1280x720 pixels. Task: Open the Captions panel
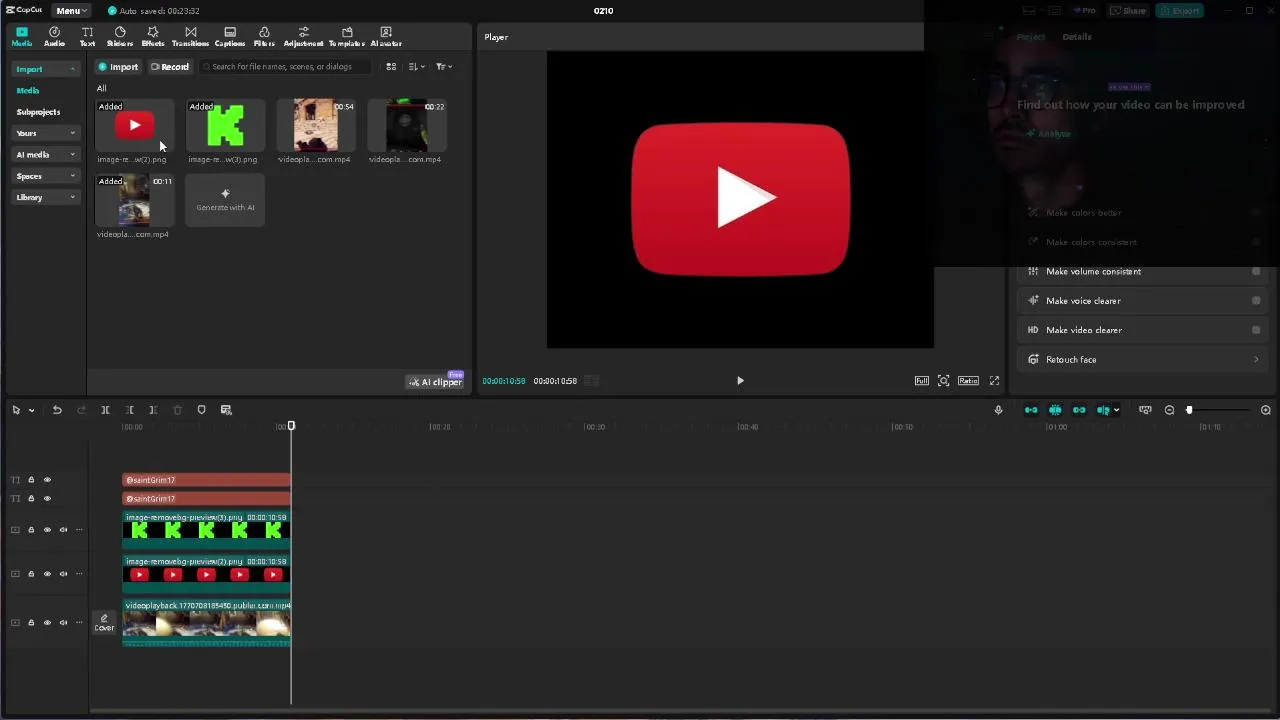coord(229,36)
